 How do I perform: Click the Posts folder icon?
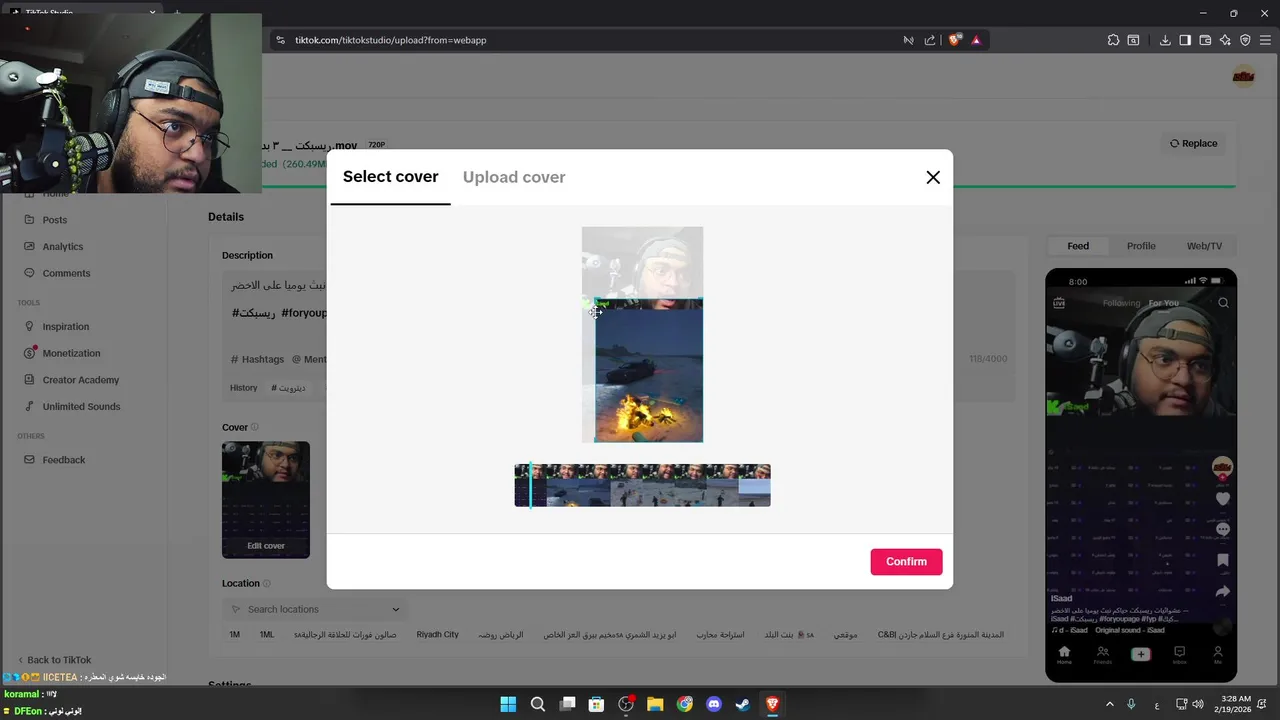pos(29,220)
